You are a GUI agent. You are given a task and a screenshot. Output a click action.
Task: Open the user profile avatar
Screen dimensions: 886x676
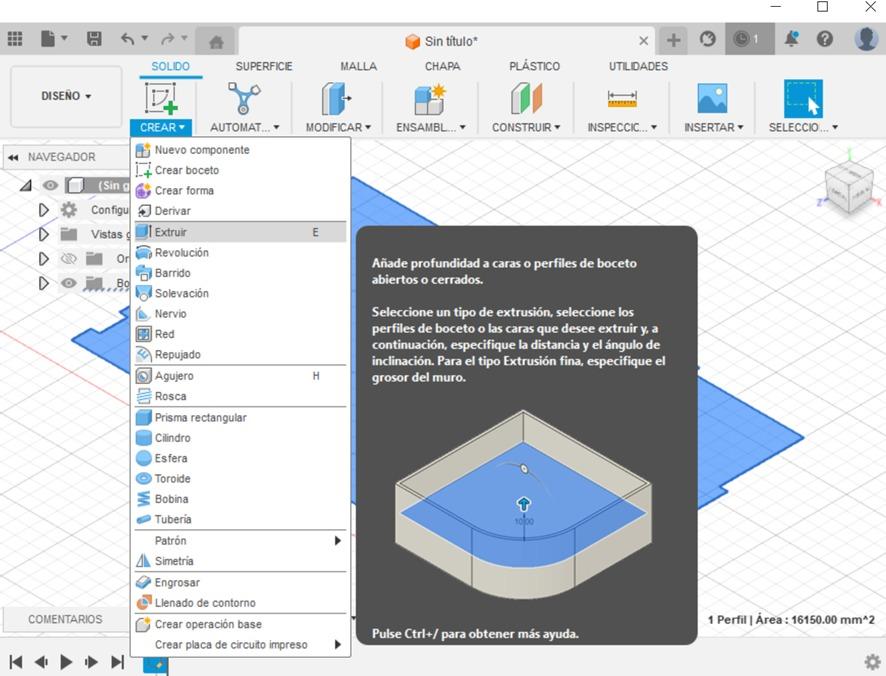click(x=866, y=39)
